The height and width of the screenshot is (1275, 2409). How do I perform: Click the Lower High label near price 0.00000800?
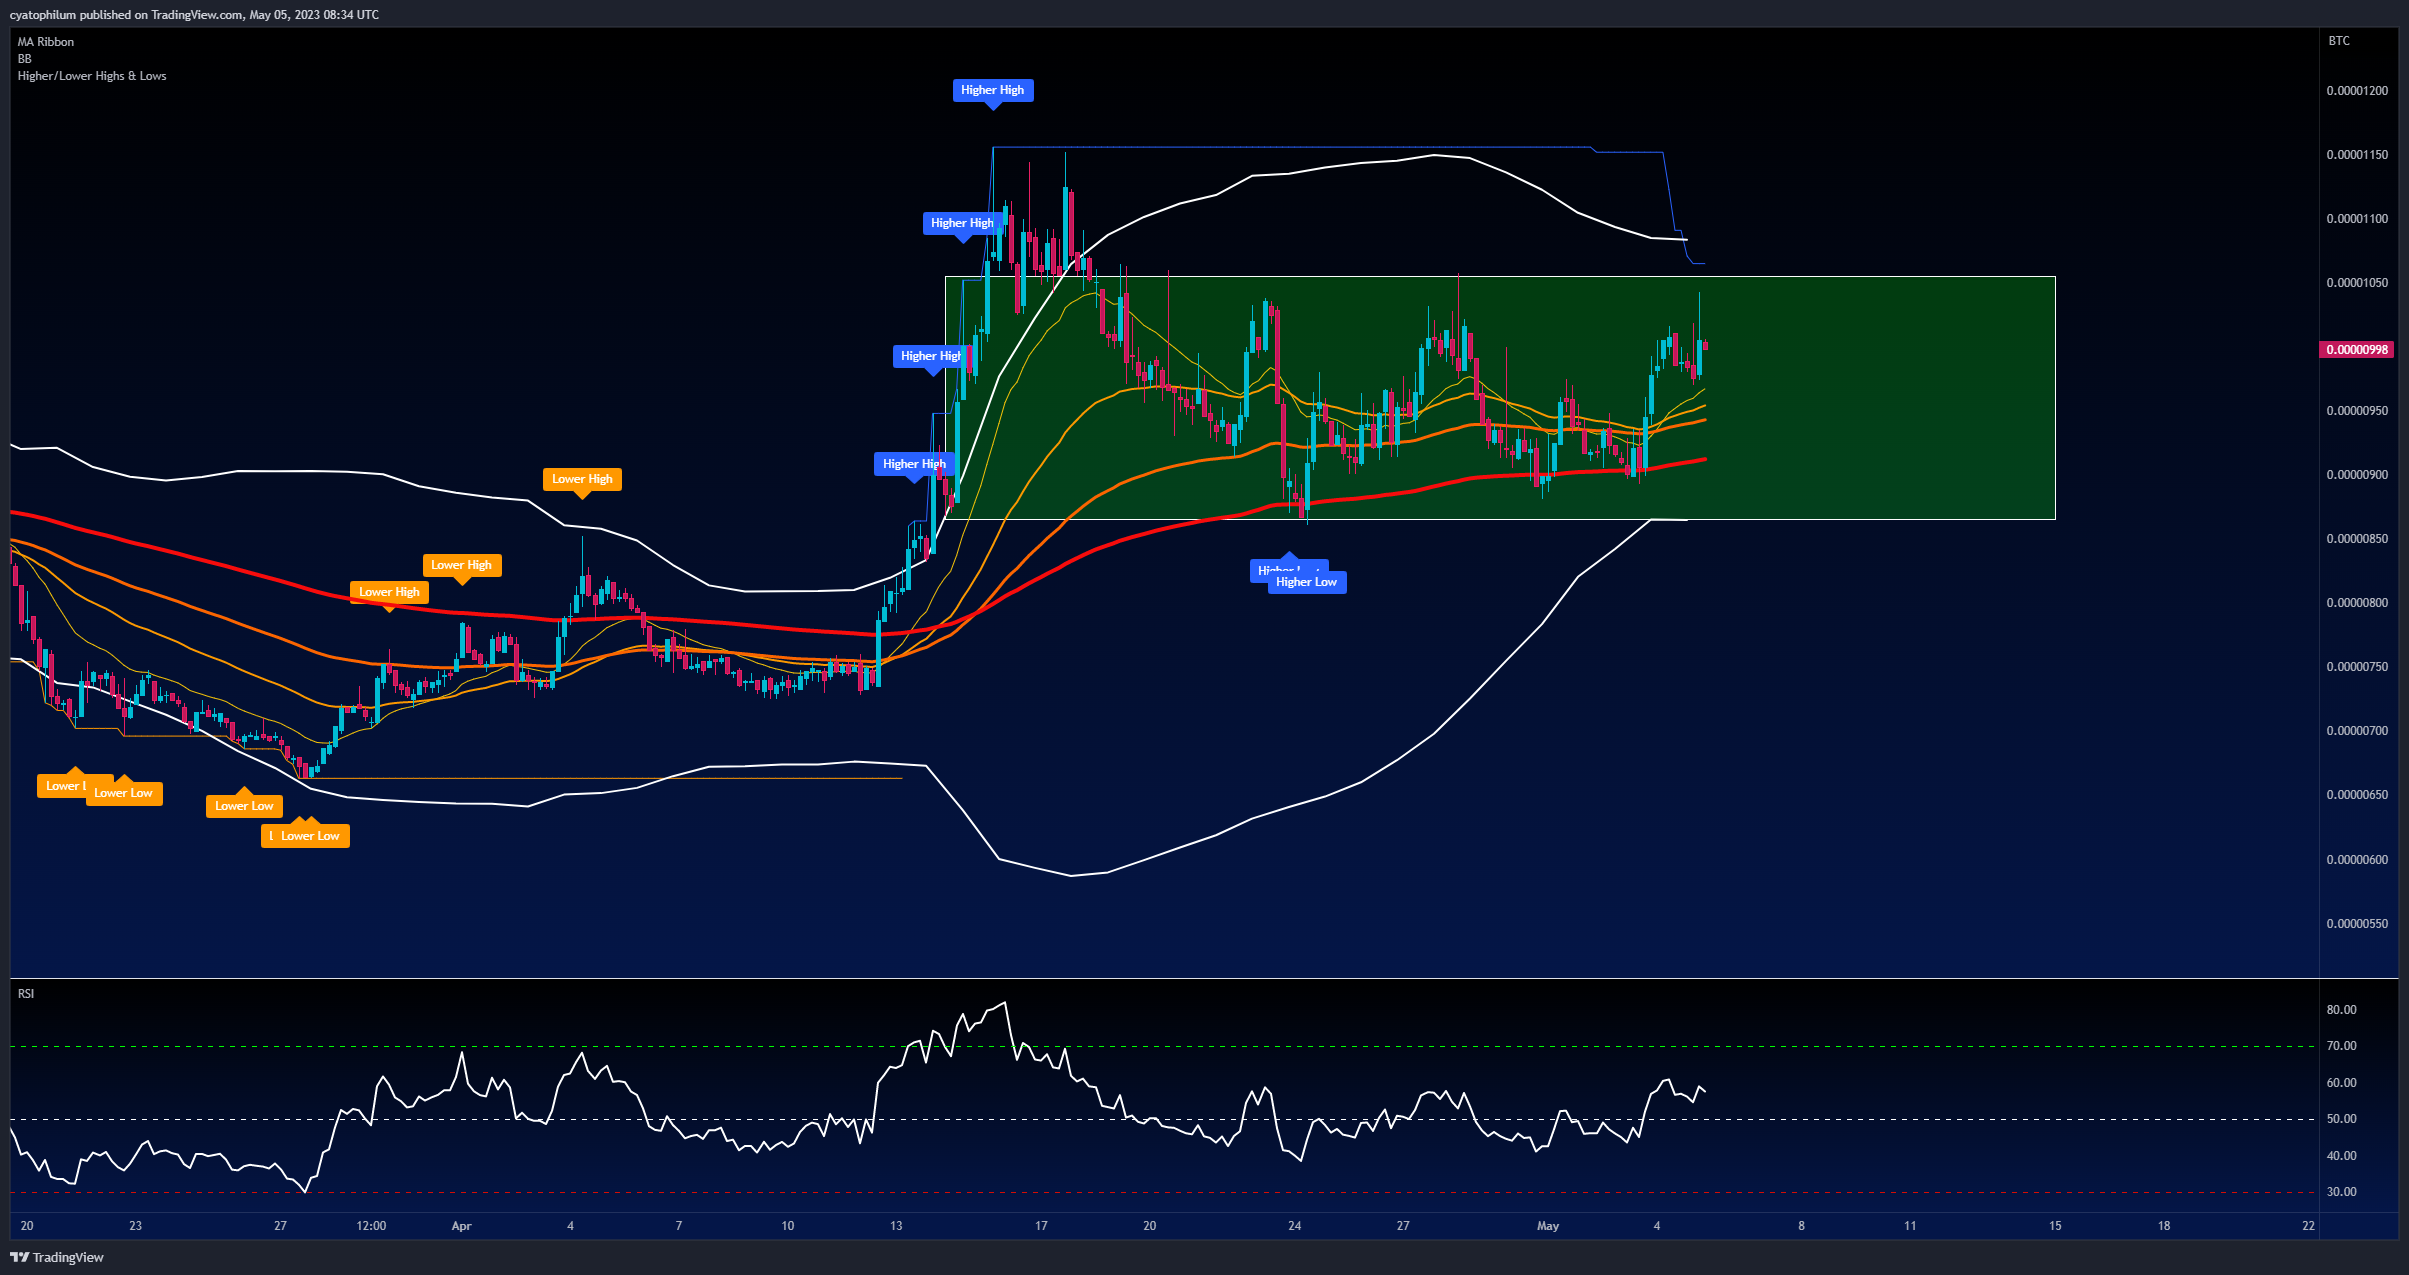click(389, 592)
